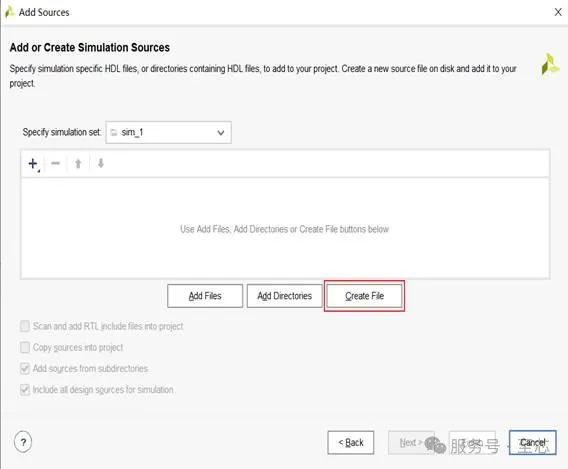Click the minus remove-source icon
The width and height of the screenshot is (568, 469).
[55, 163]
